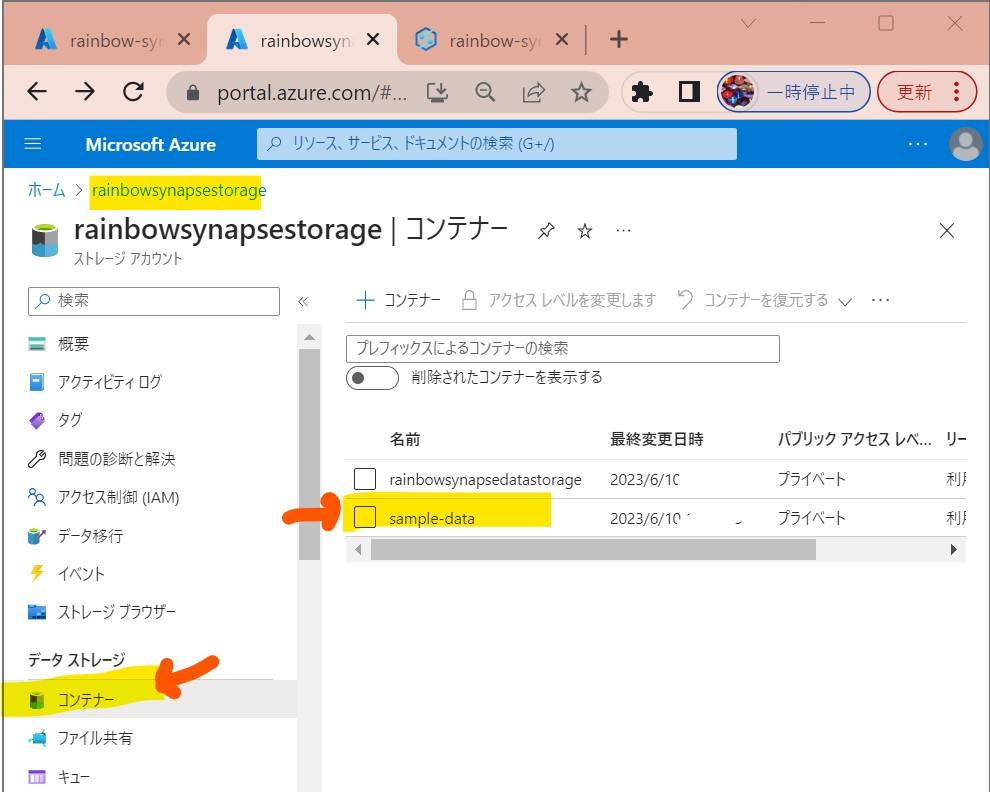Select コンテナー under データ ストレージ
The height and width of the screenshot is (792, 990).
[x=149, y=699]
